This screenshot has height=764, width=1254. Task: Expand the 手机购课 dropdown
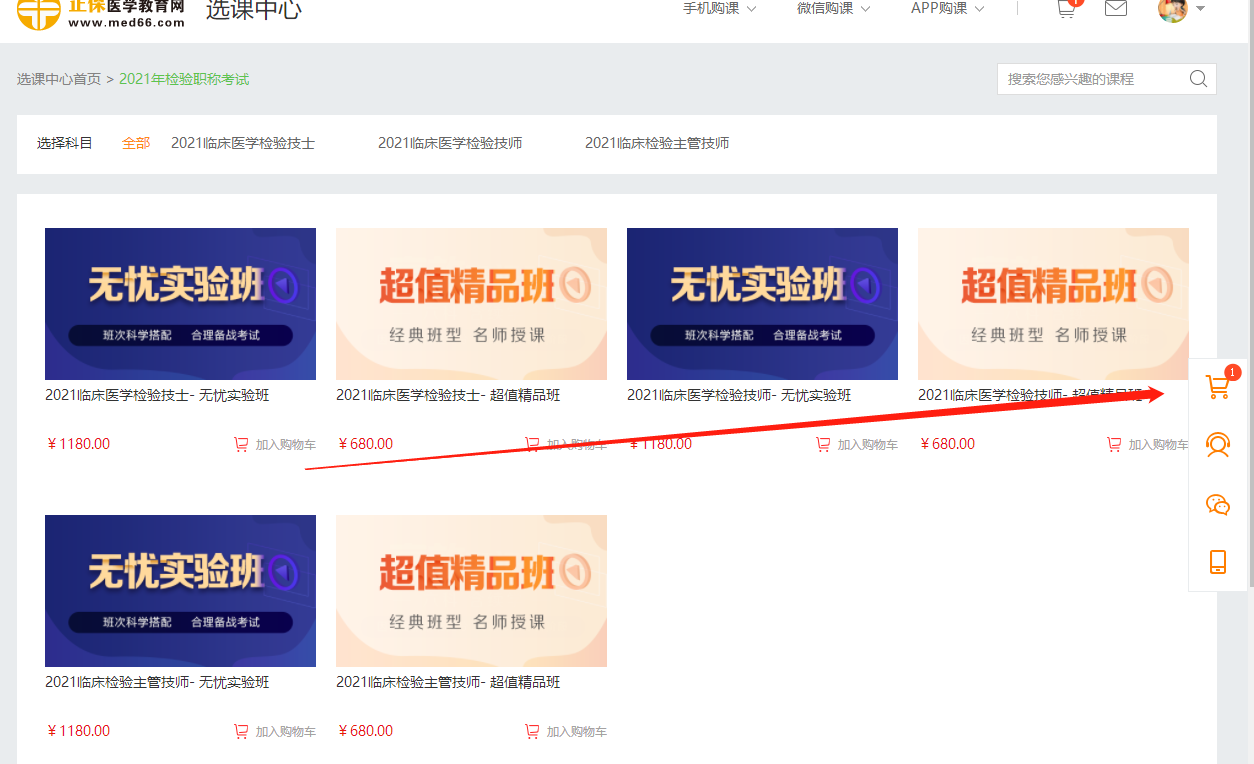[x=719, y=9]
